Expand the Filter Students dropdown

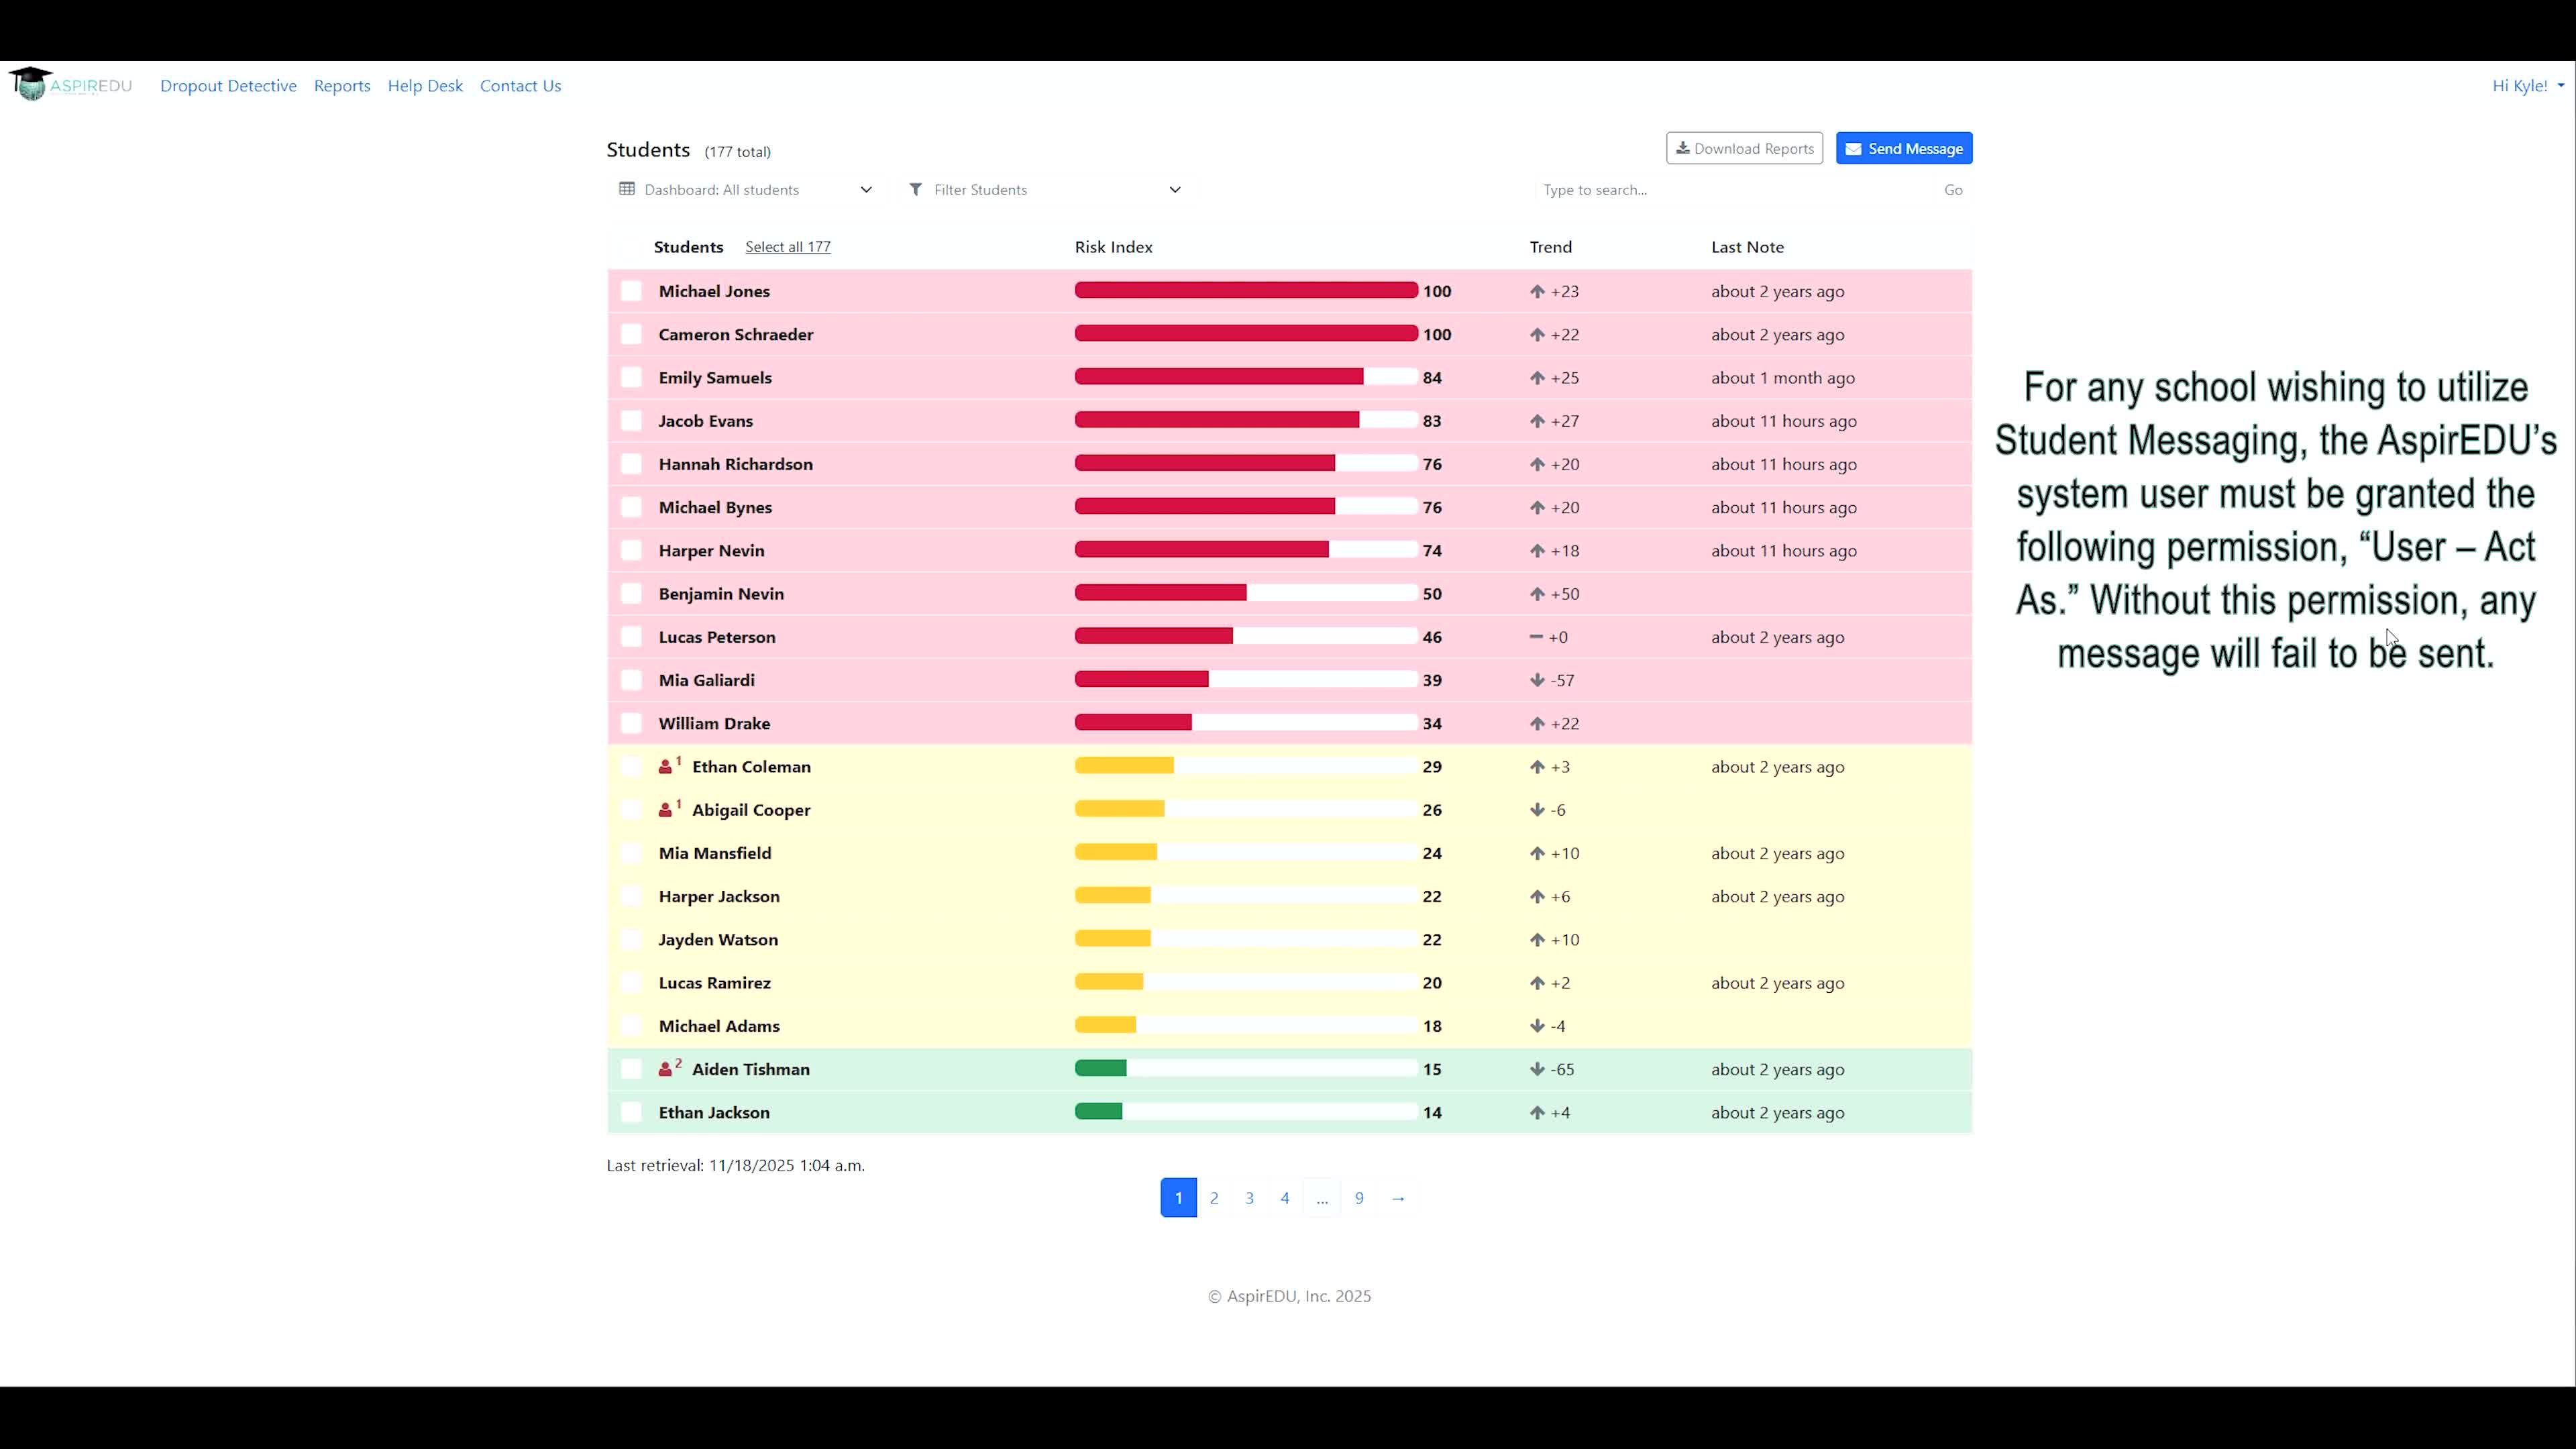(x=1045, y=190)
